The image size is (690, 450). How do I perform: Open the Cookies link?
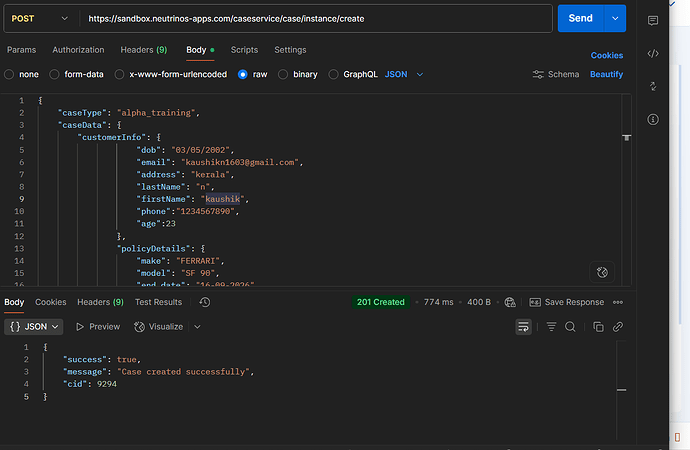(606, 55)
